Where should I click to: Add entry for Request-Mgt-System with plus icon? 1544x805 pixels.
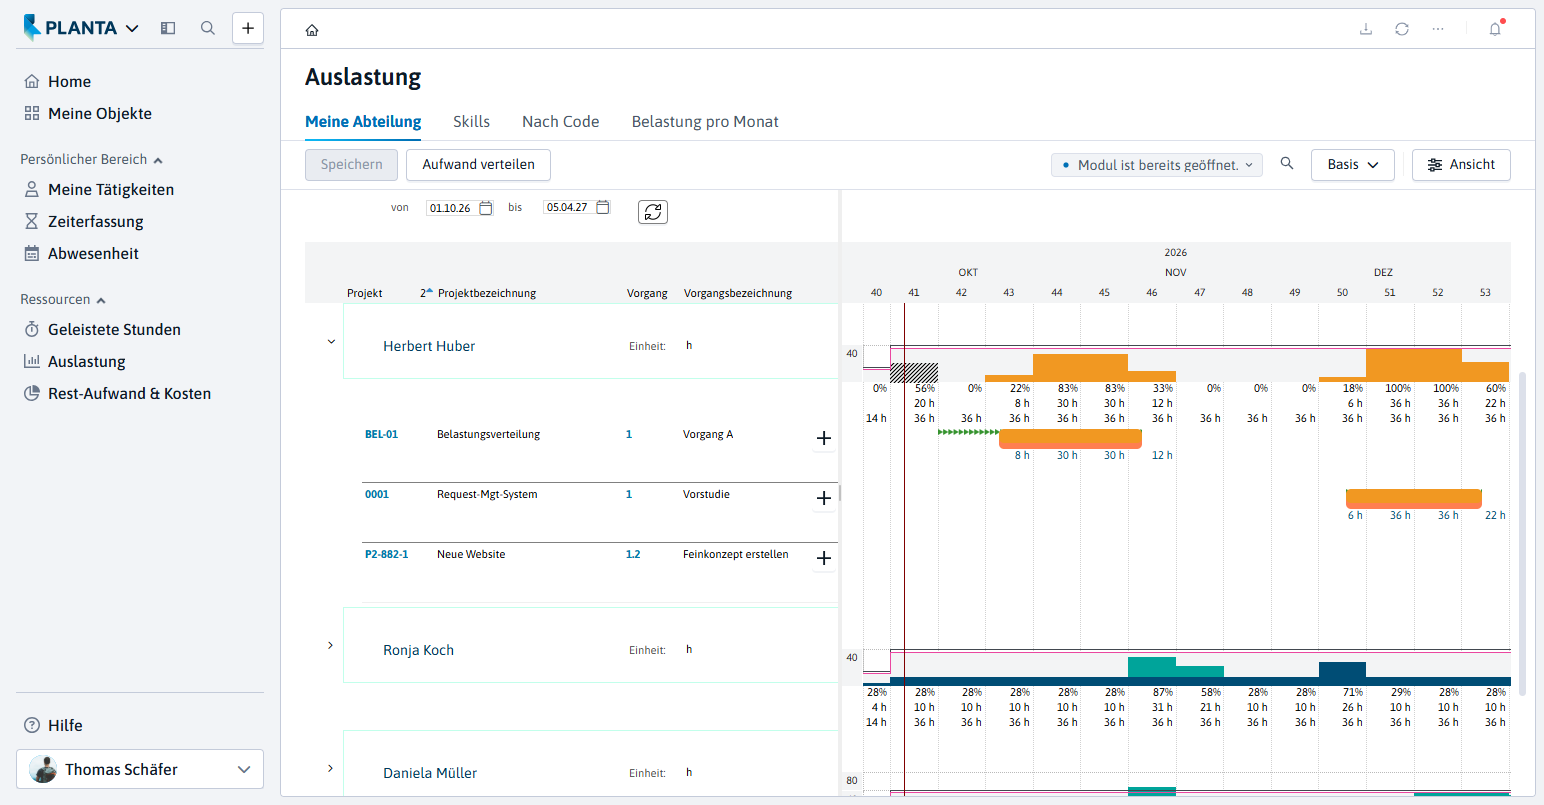pyautogui.click(x=824, y=498)
